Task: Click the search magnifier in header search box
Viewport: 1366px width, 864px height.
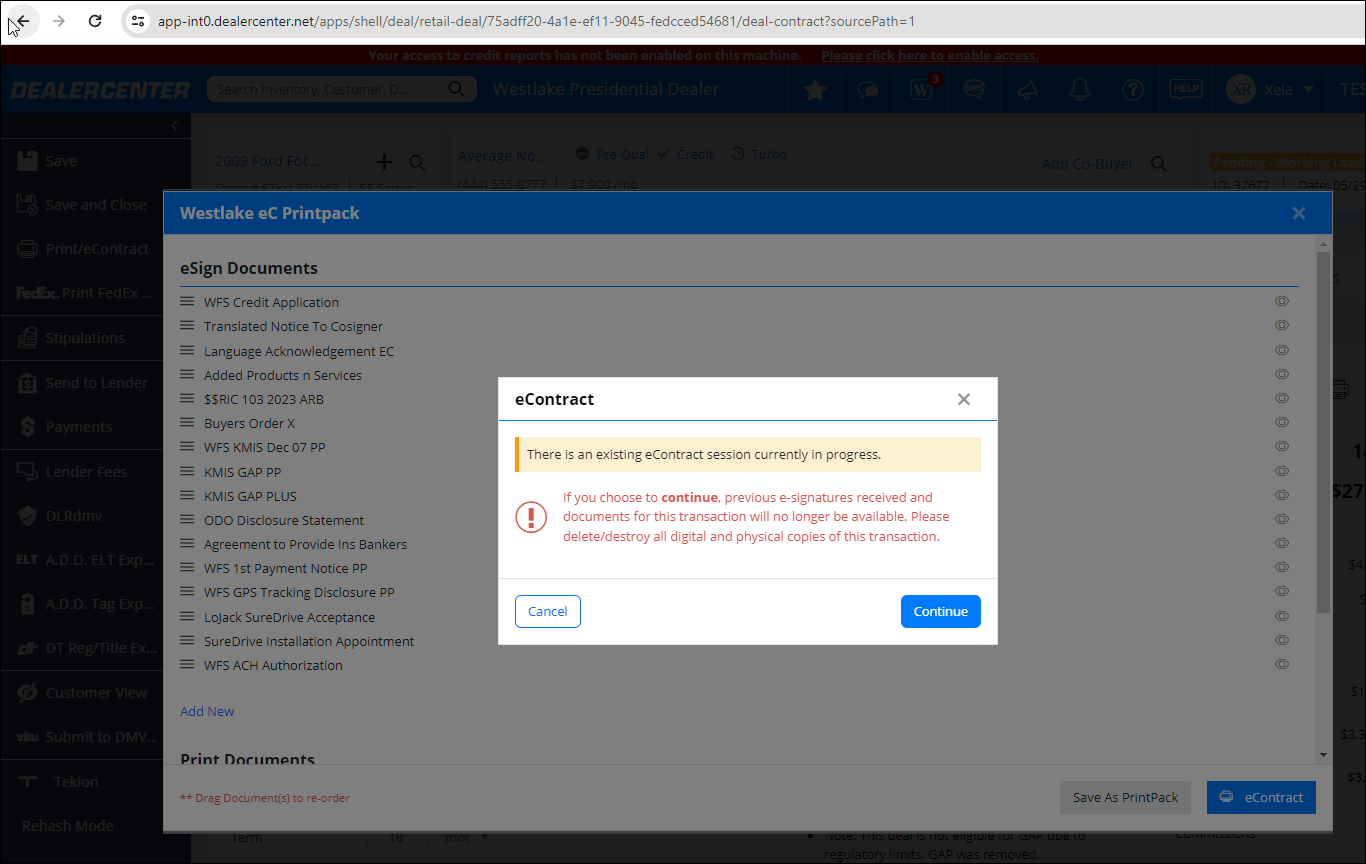Action: 456,90
